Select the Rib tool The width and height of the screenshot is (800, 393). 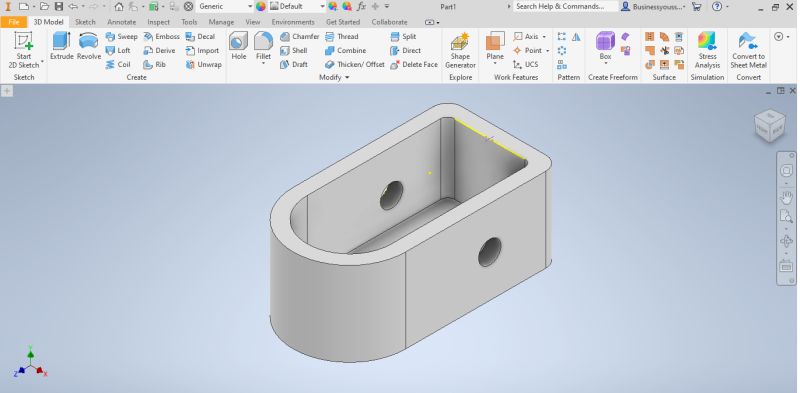coord(155,64)
